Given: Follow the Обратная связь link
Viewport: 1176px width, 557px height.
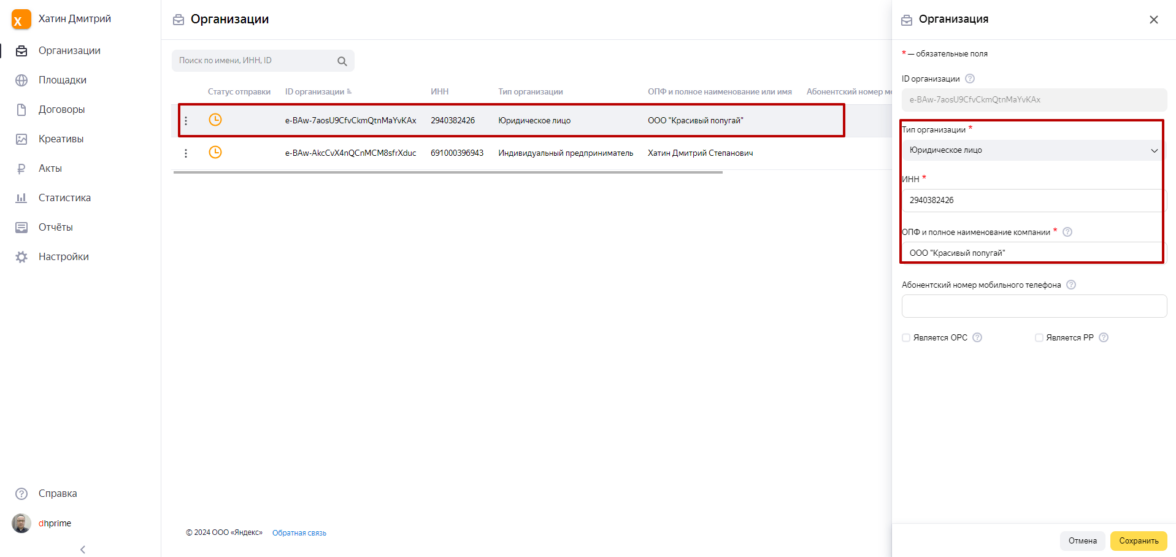Looking at the screenshot, I should pyautogui.click(x=299, y=533).
